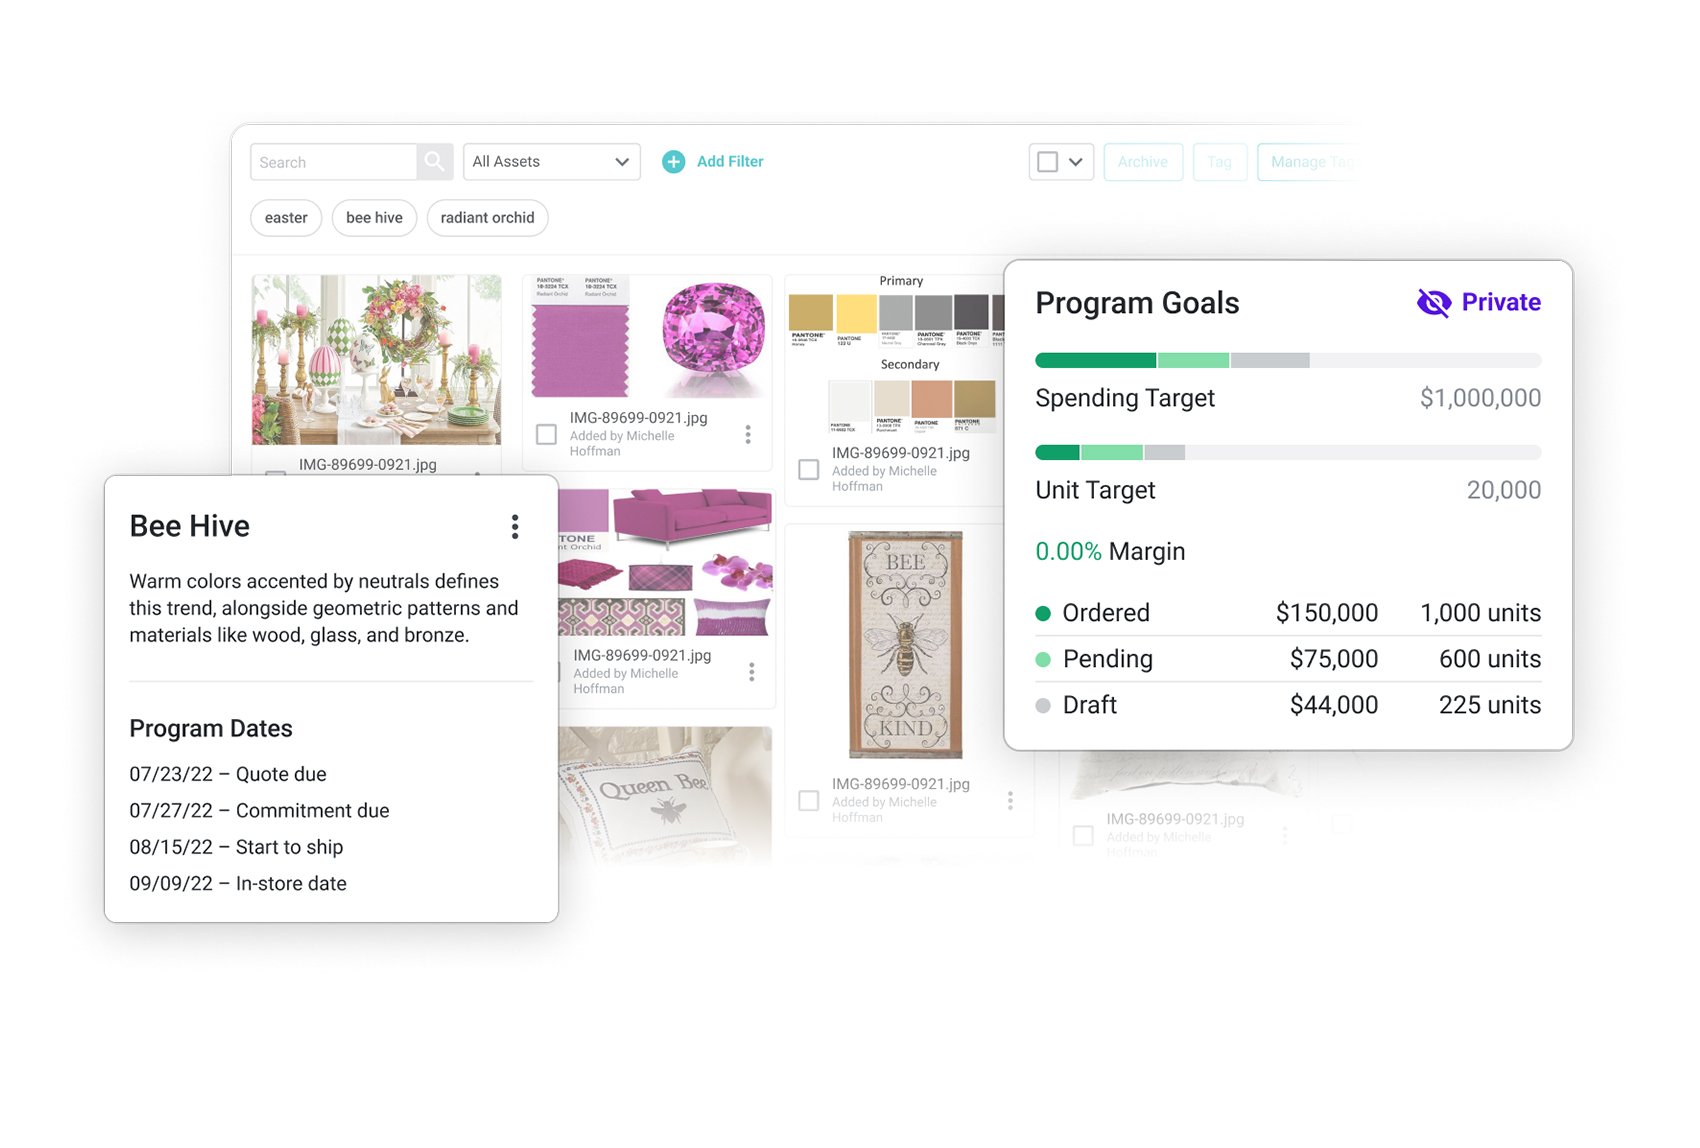Tick the Bee Kind image checkbox
1700x1148 pixels.
pos(809,801)
